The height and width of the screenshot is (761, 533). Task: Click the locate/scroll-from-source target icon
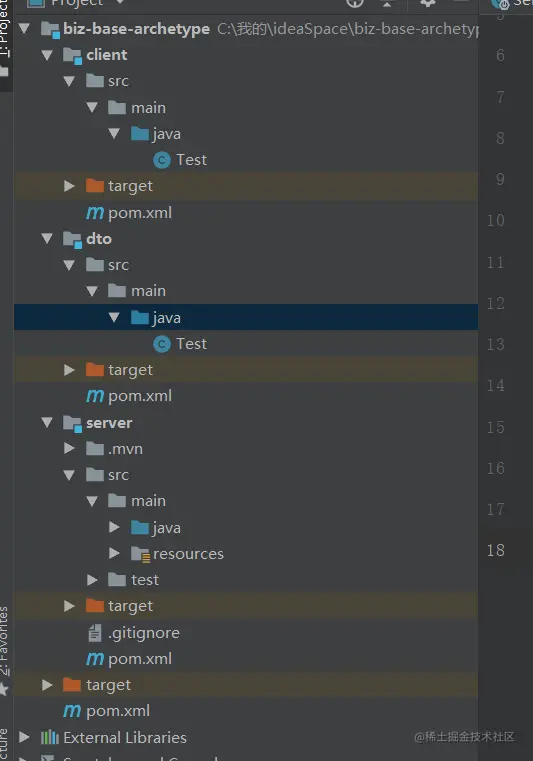pos(355,2)
